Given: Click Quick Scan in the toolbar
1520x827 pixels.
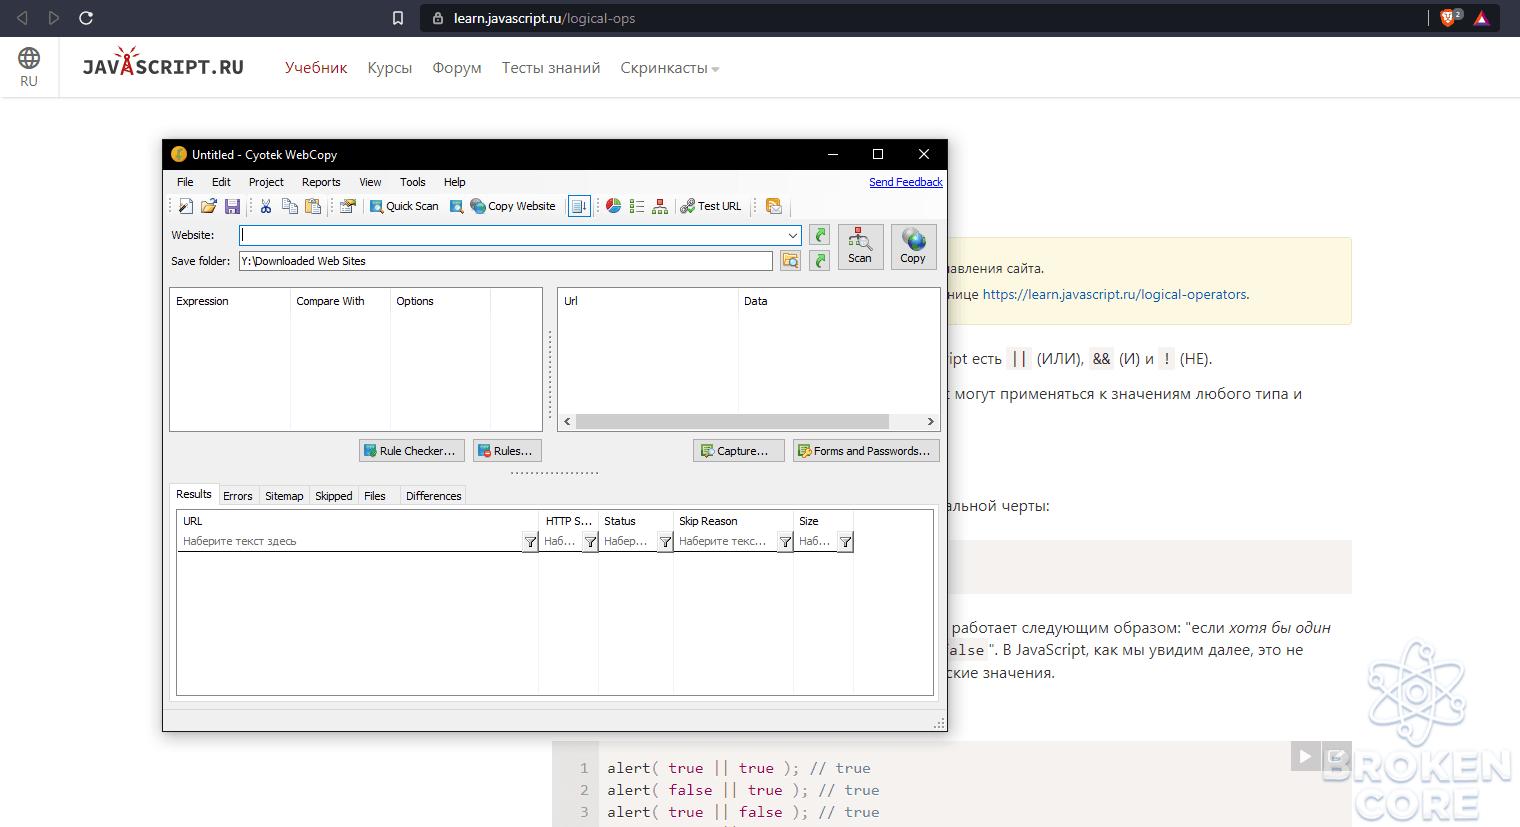Looking at the screenshot, I should click(404, 206).
